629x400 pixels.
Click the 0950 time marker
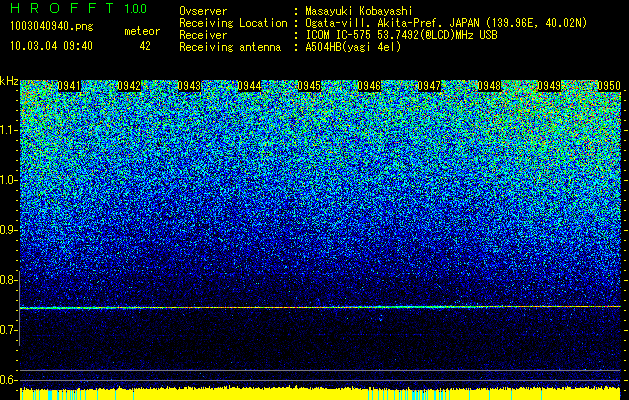(x=609, y=86)
